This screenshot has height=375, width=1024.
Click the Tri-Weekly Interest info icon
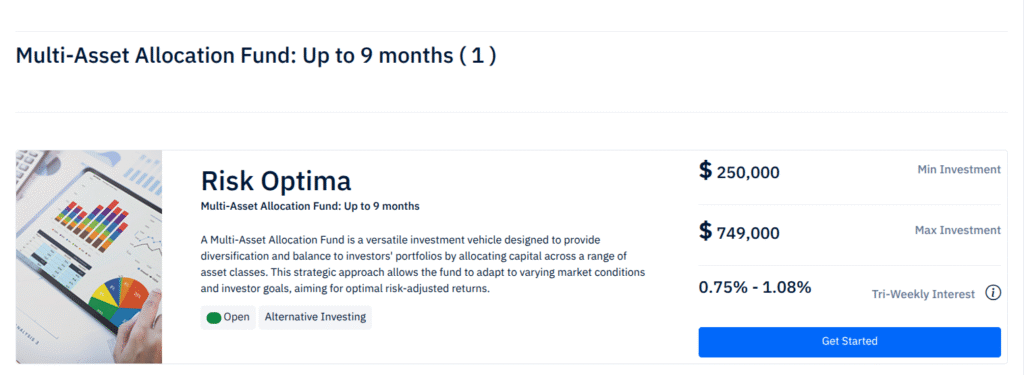993,293
